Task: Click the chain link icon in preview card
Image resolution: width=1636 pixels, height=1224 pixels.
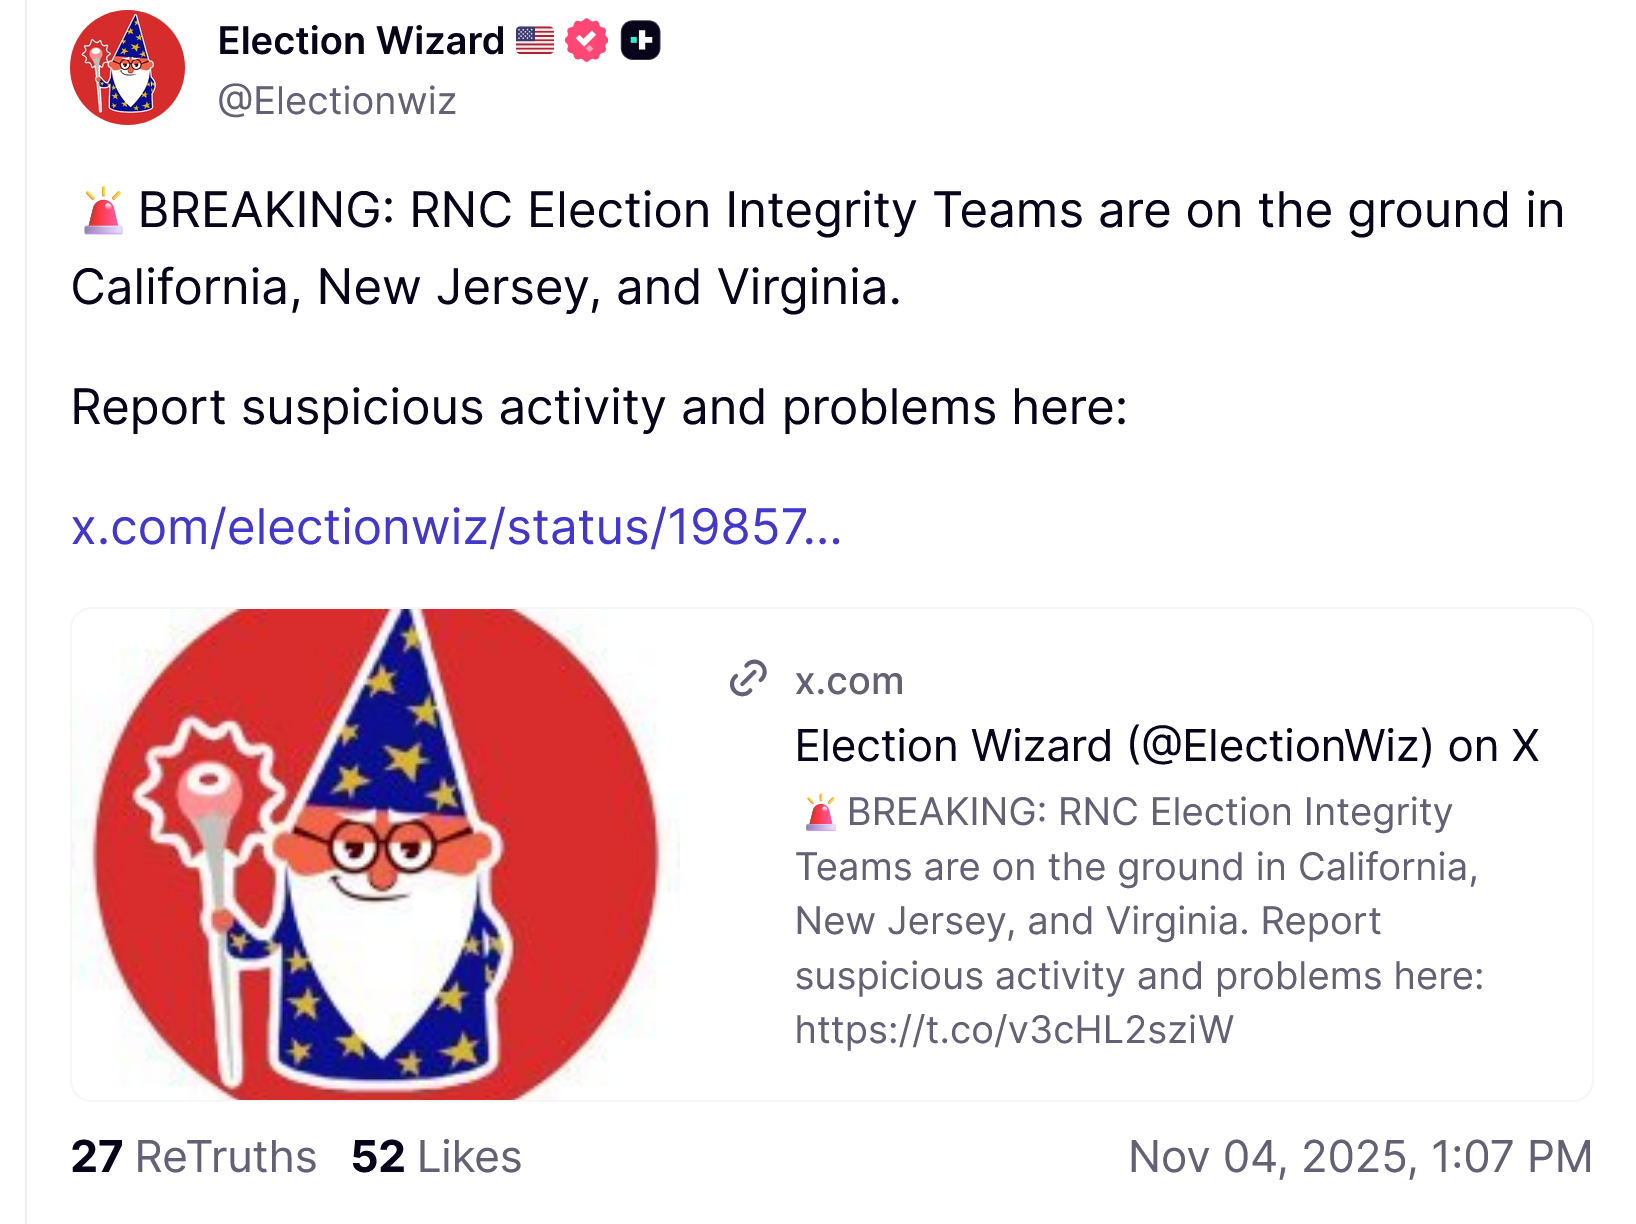Action: (748, 679)
